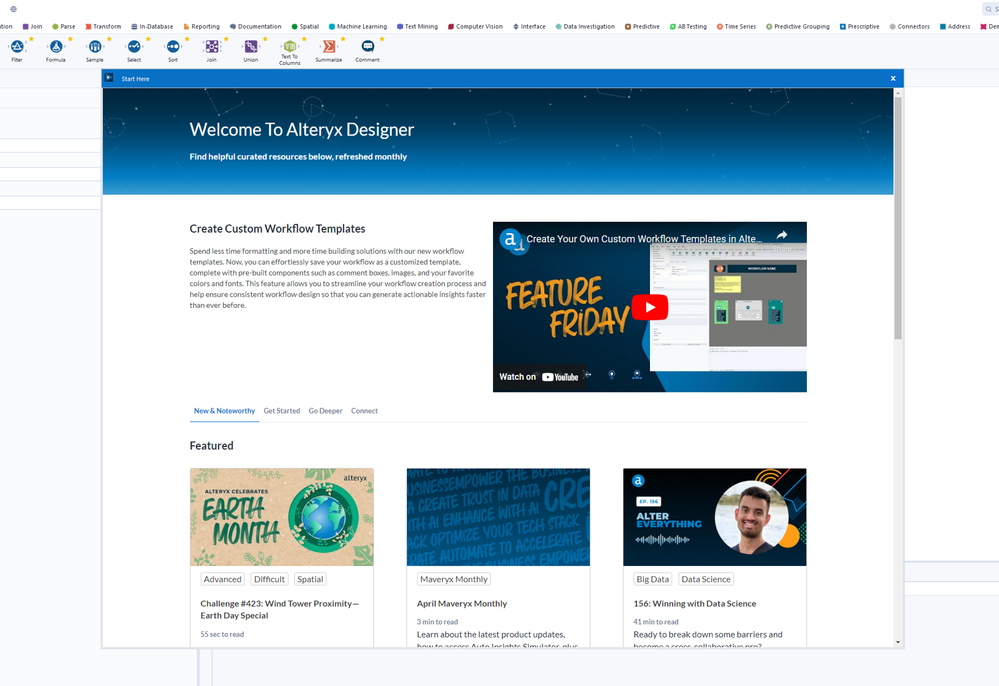Toggle favorite star on Text To Columns tool

click(304, 39)
